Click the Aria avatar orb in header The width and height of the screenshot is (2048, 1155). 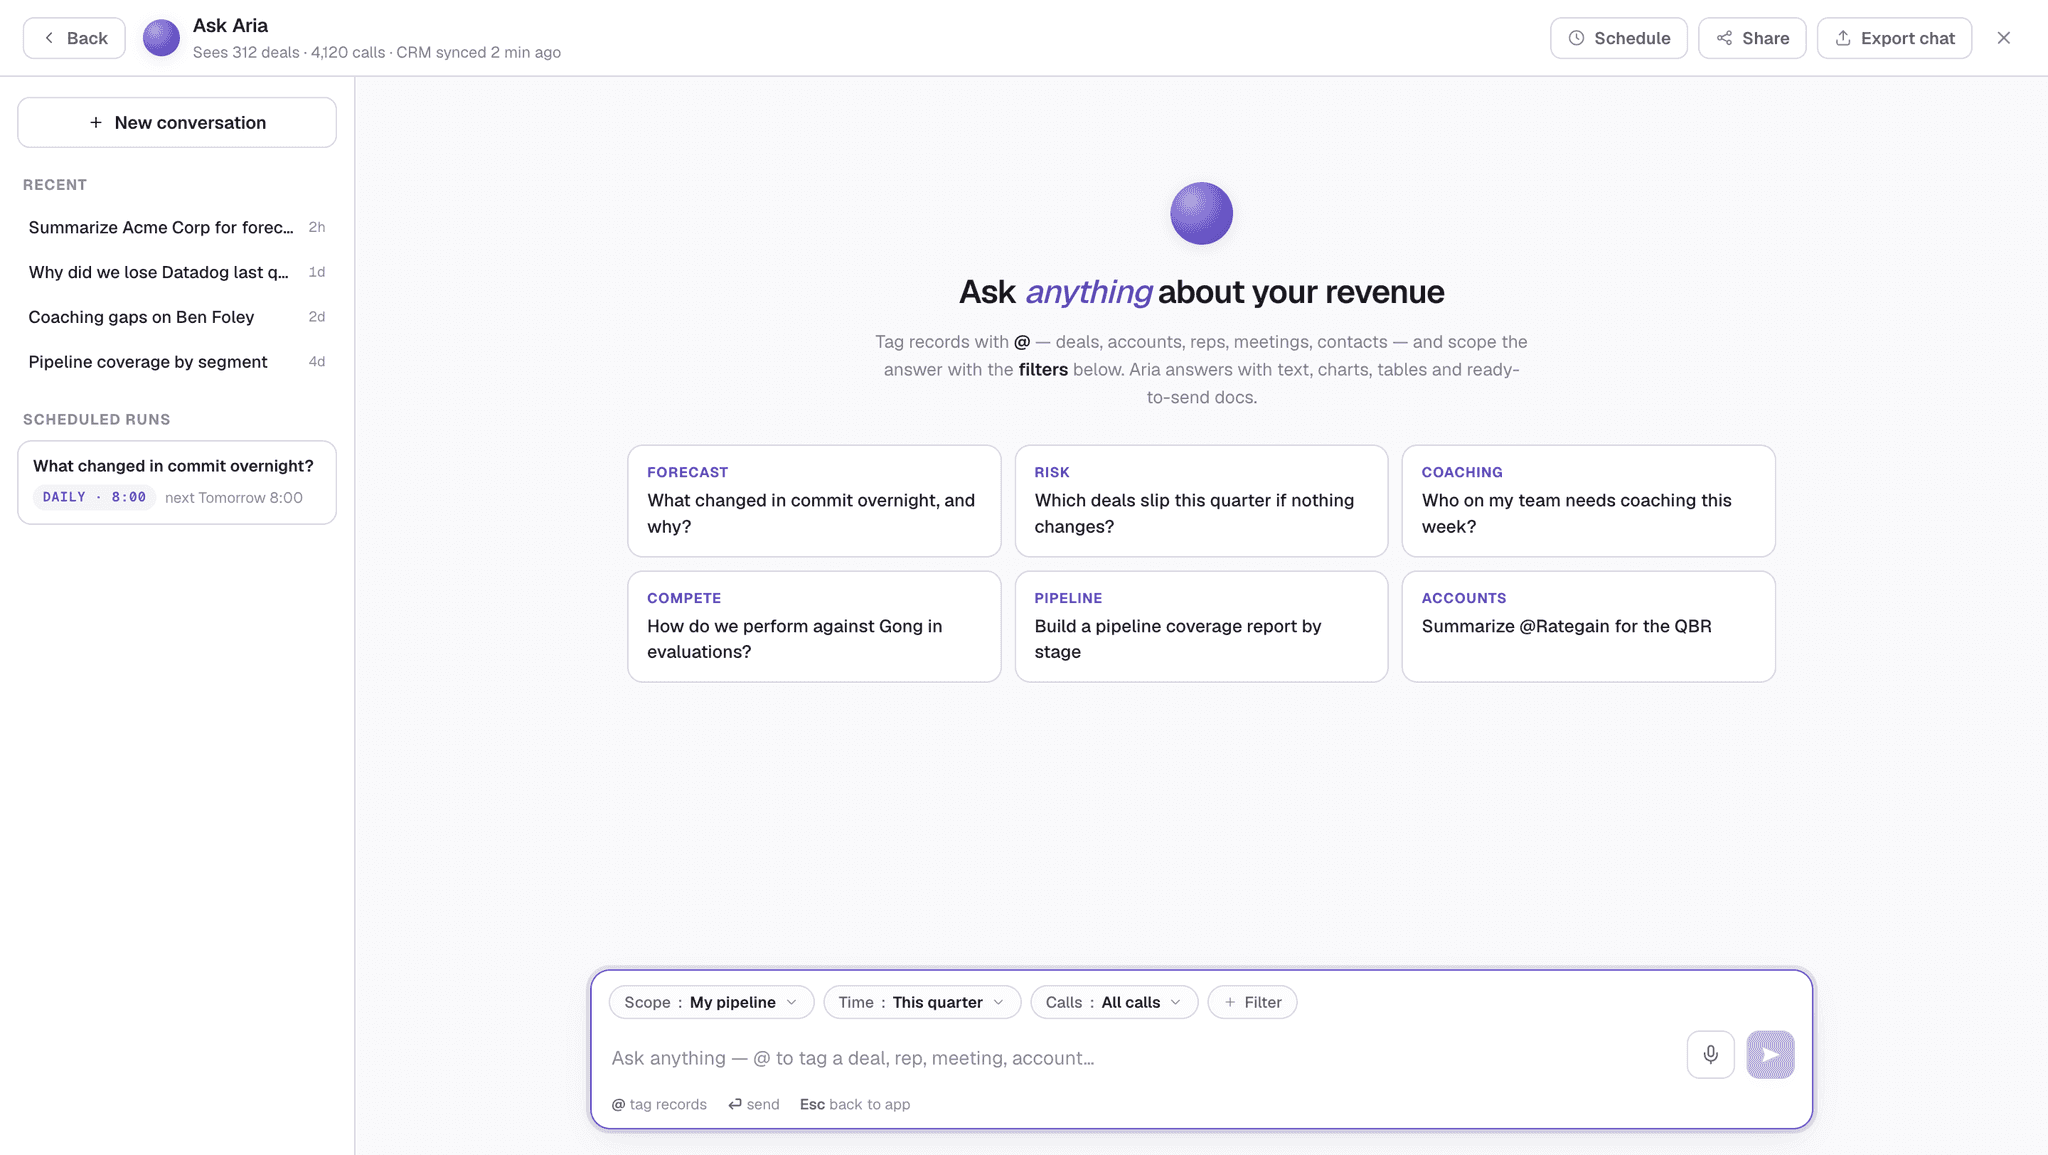tap(161, 38)
